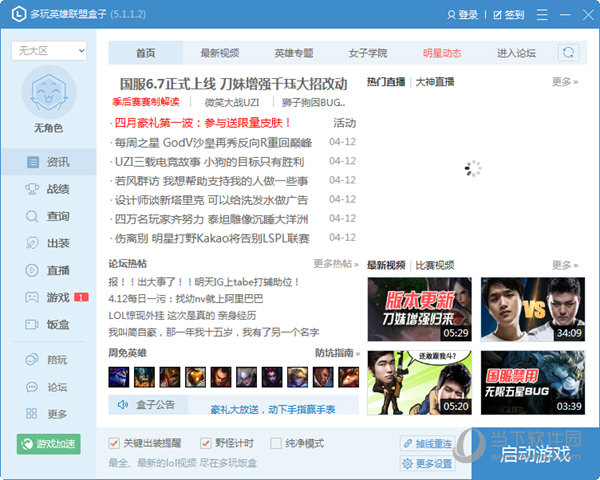Switch to the 最新视频 tab
Viewport: 600px width, 480px height.
pos(220,53)
